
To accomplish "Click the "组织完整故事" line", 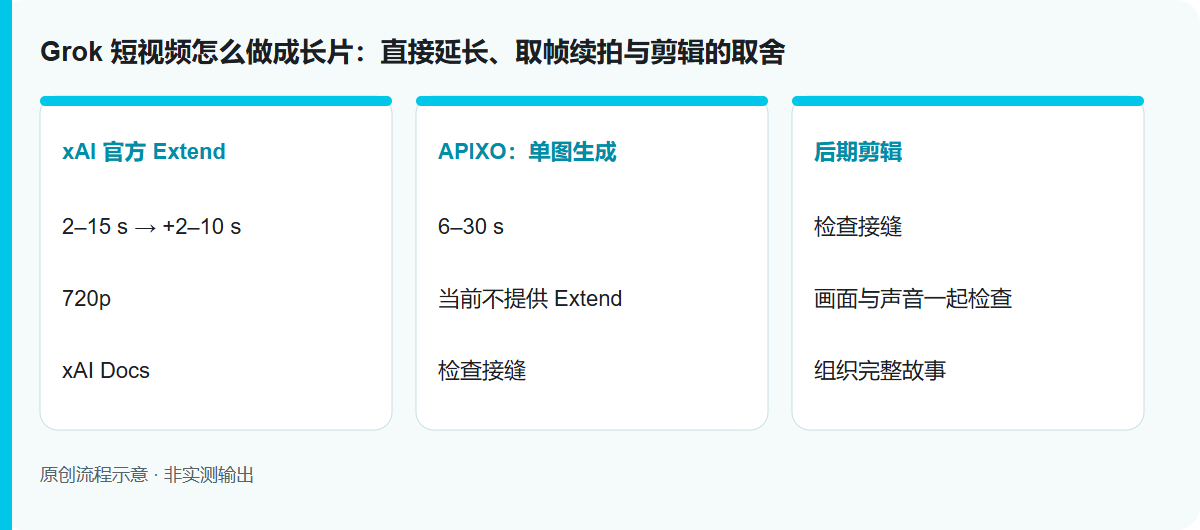I will click(880, 371).
